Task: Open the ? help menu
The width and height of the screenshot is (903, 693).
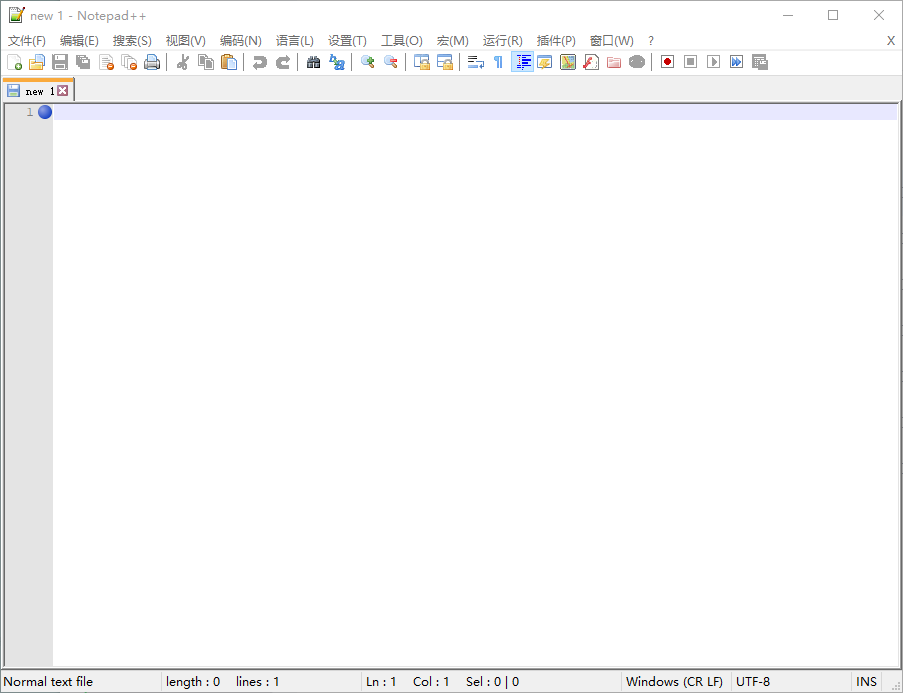Action: point(651,41)
